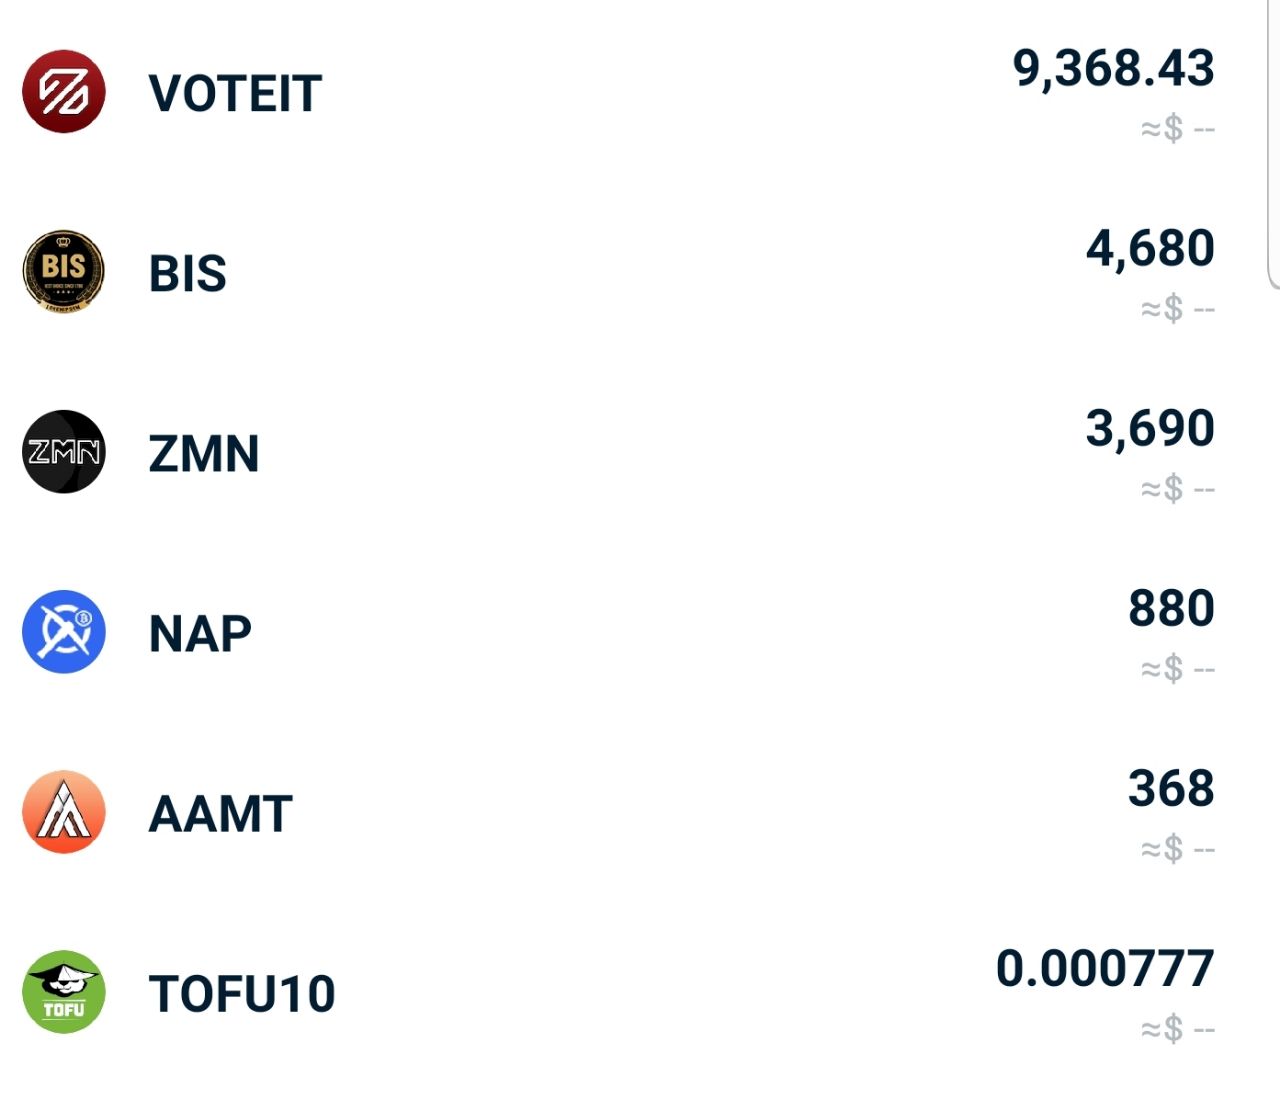Screen dimensions: 1280x1100
Task: Tap the orange AAMT token icon
Action: [64, 812]
